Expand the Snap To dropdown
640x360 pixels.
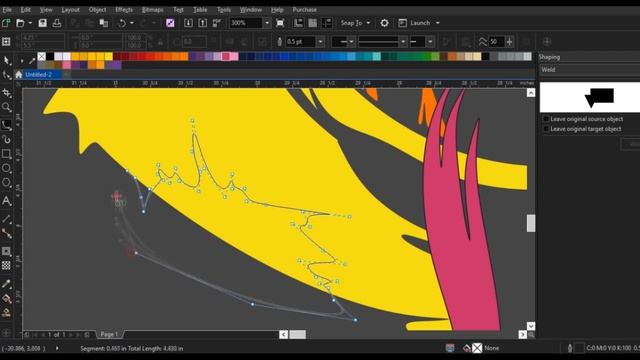368,23
